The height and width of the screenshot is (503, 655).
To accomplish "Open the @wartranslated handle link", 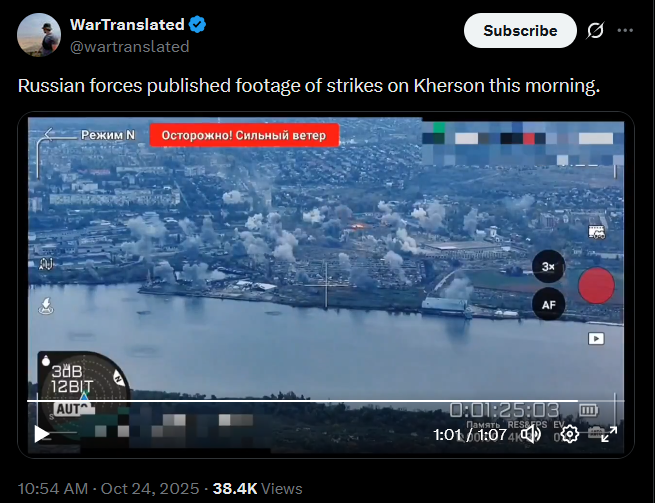I will pyautogui.click(x=129, y=47).
